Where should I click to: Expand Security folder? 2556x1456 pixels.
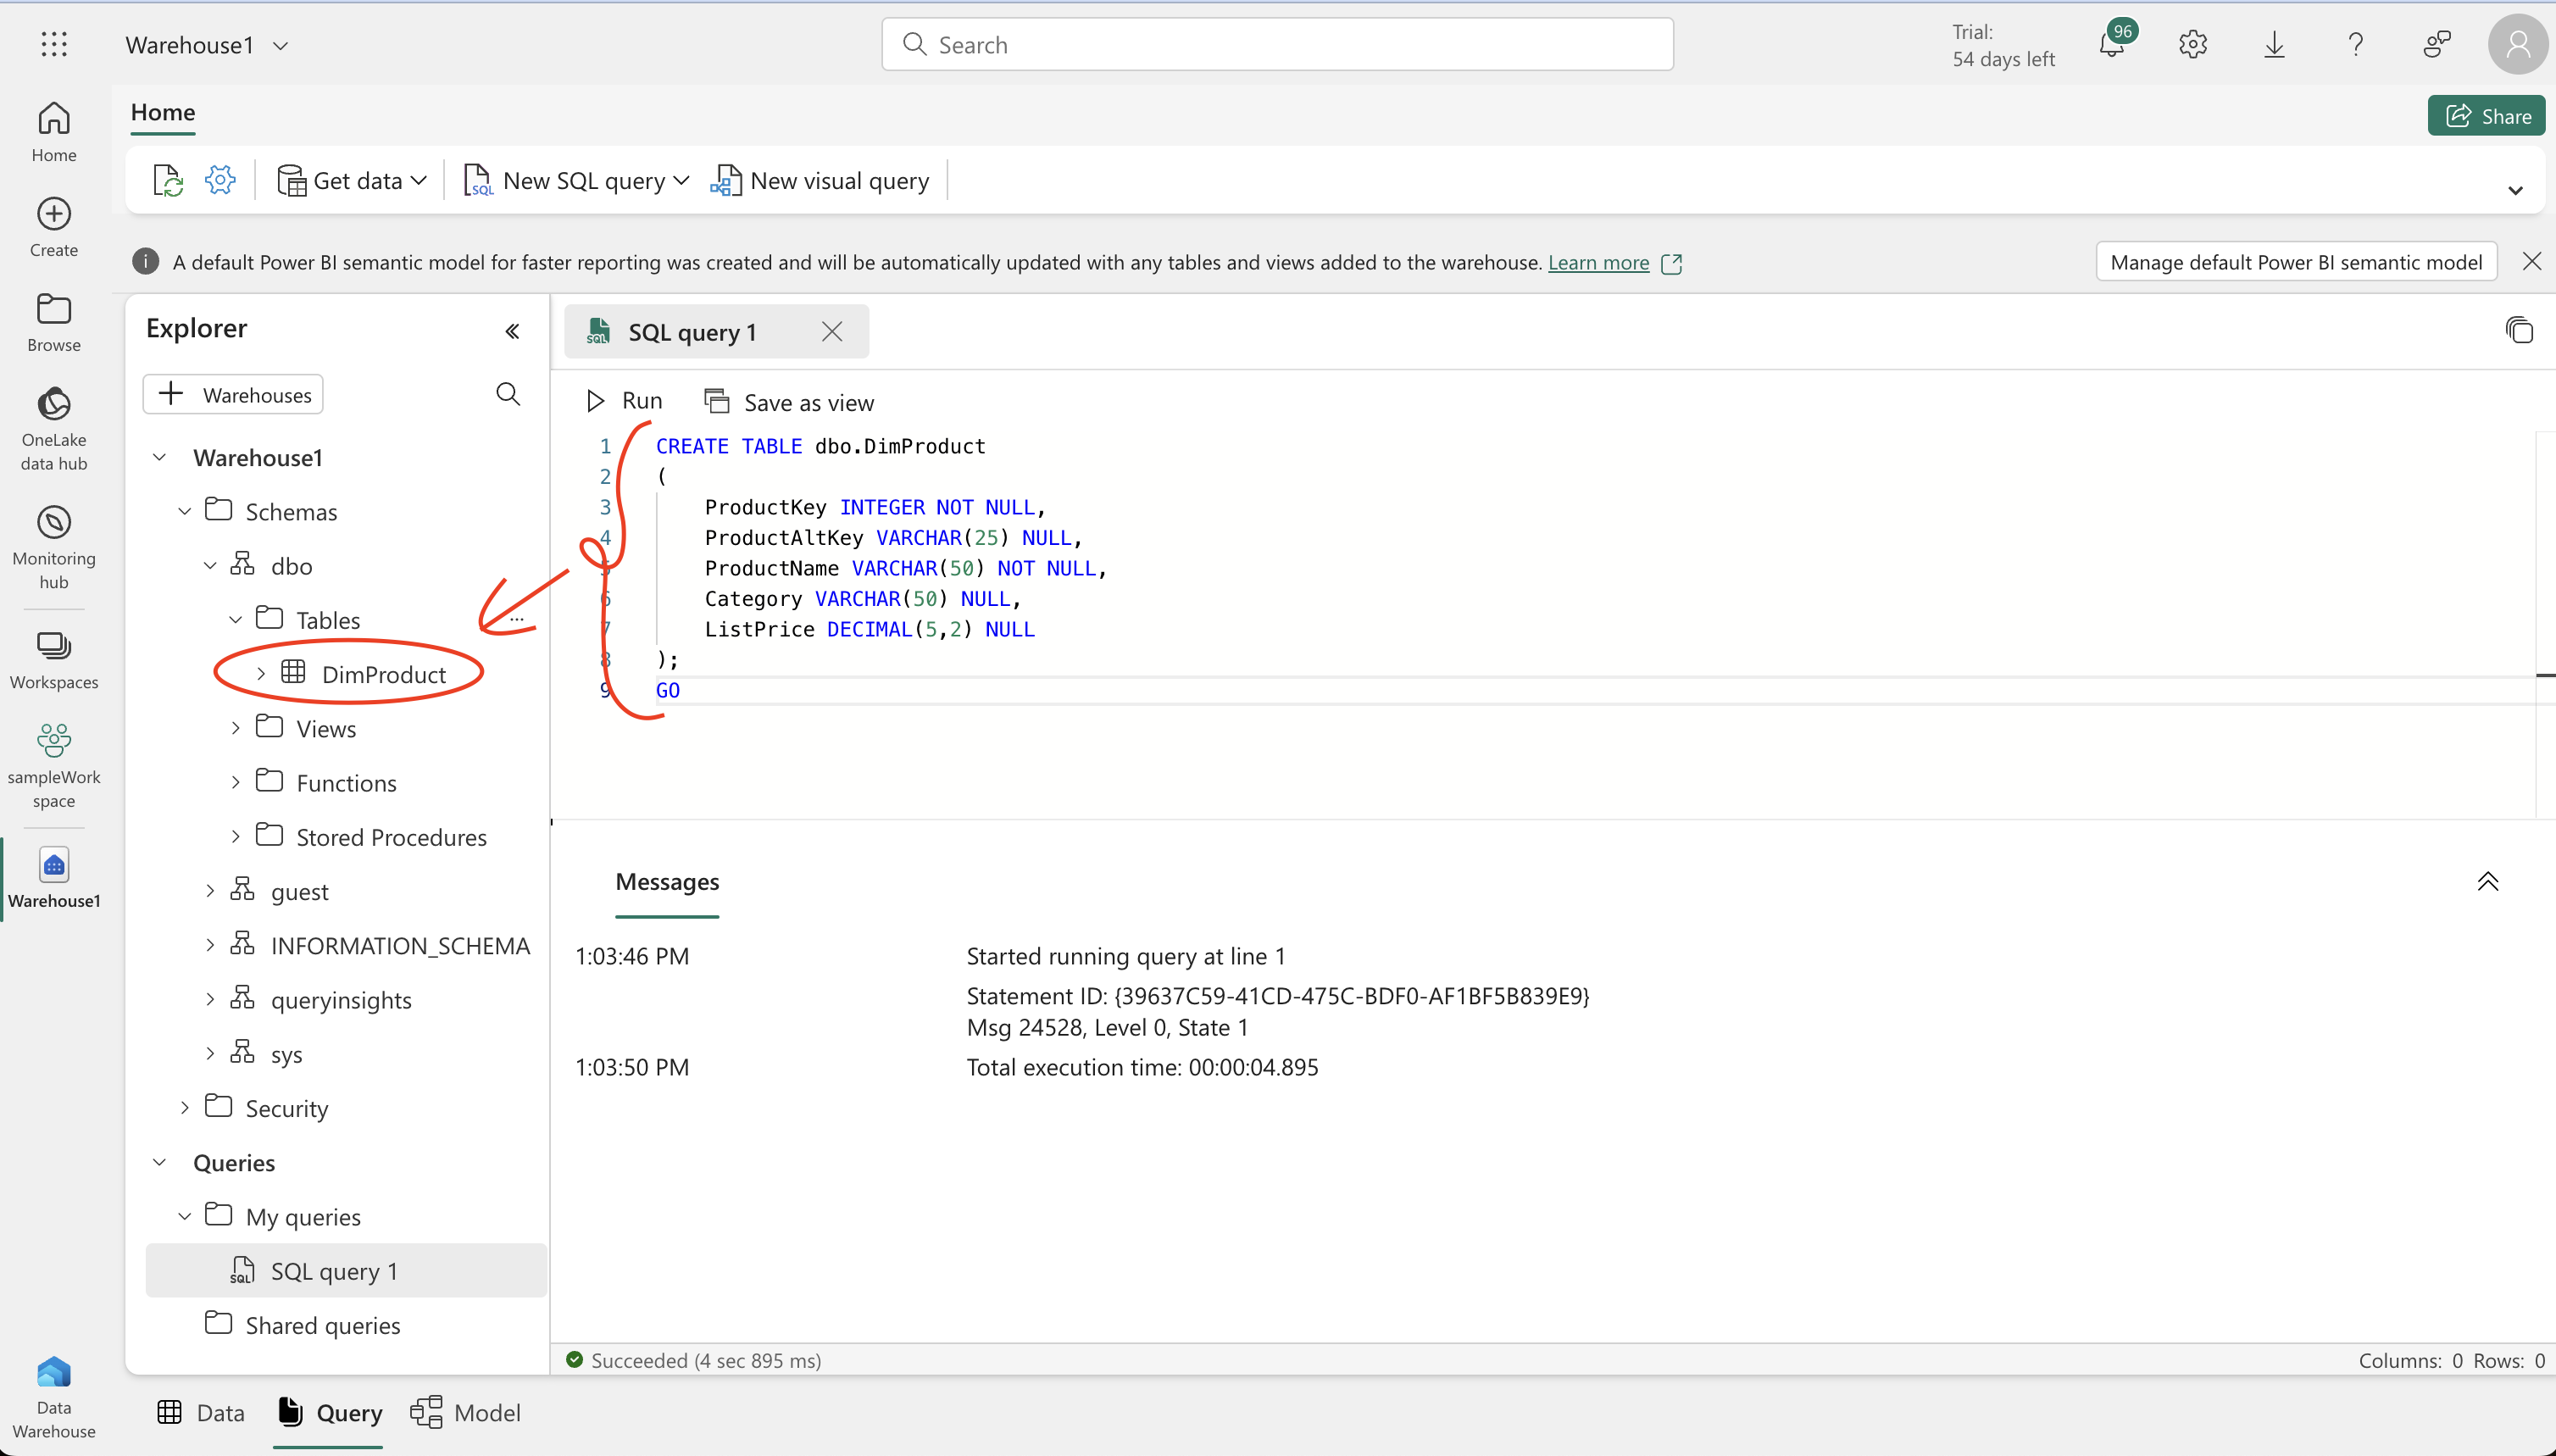[x=185, y=1107]
